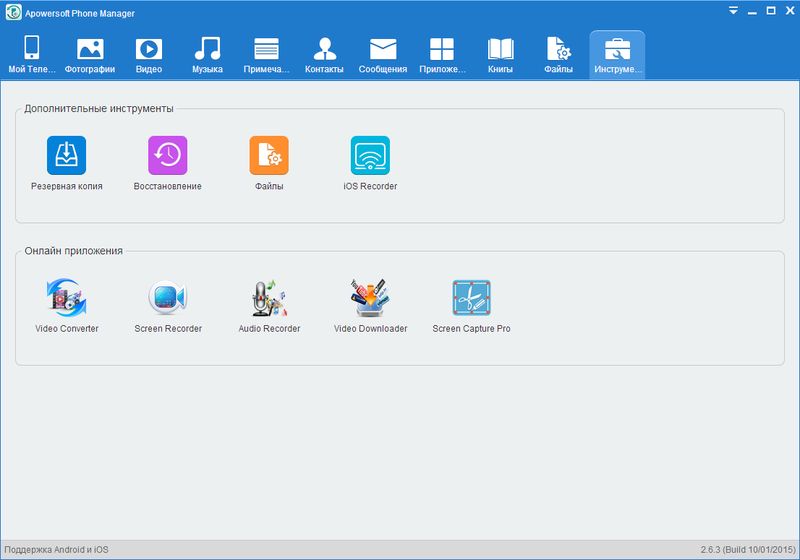Go to the Книги tab
Screen dimensions: 800x560
tap(500, 55)
